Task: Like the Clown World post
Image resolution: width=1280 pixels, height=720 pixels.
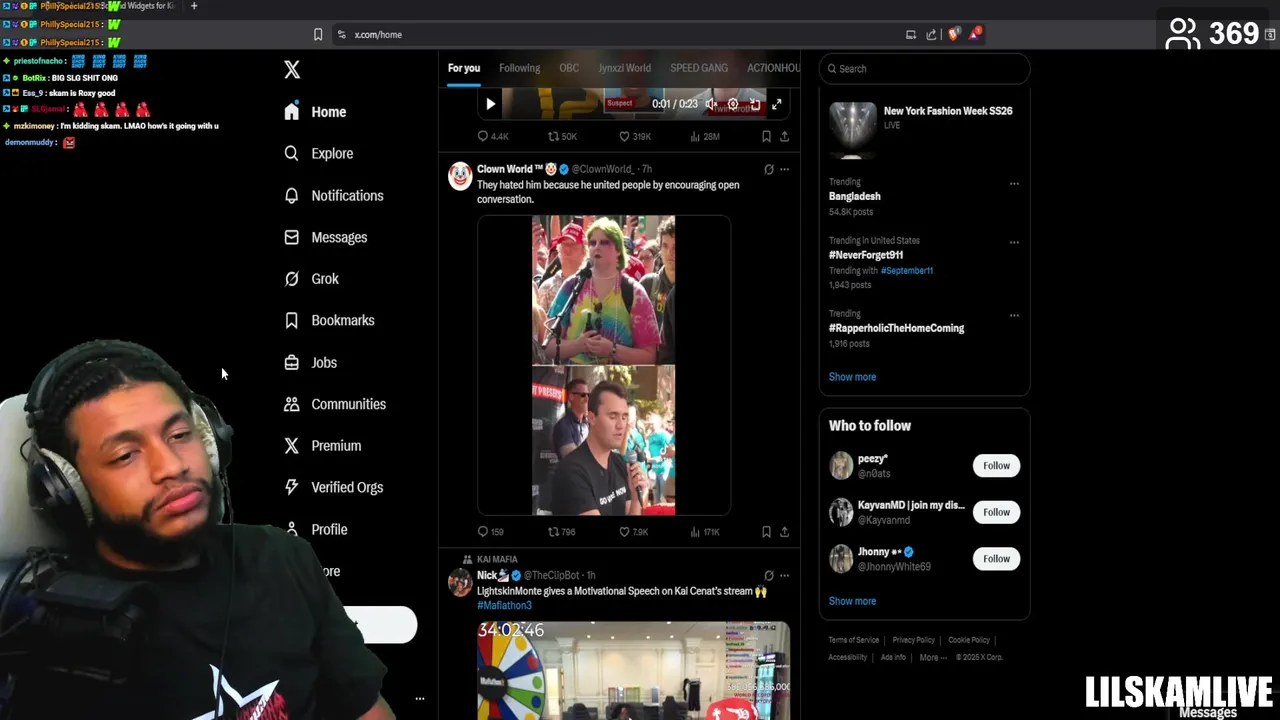Action: pyautogui.click(x=633, y=532)
